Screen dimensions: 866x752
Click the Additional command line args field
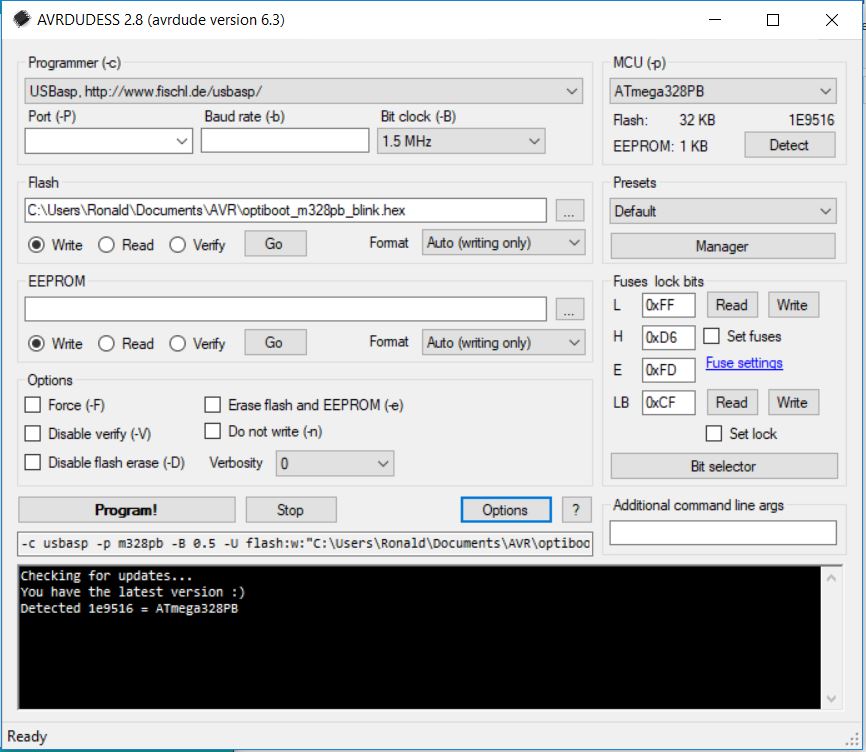722,533
